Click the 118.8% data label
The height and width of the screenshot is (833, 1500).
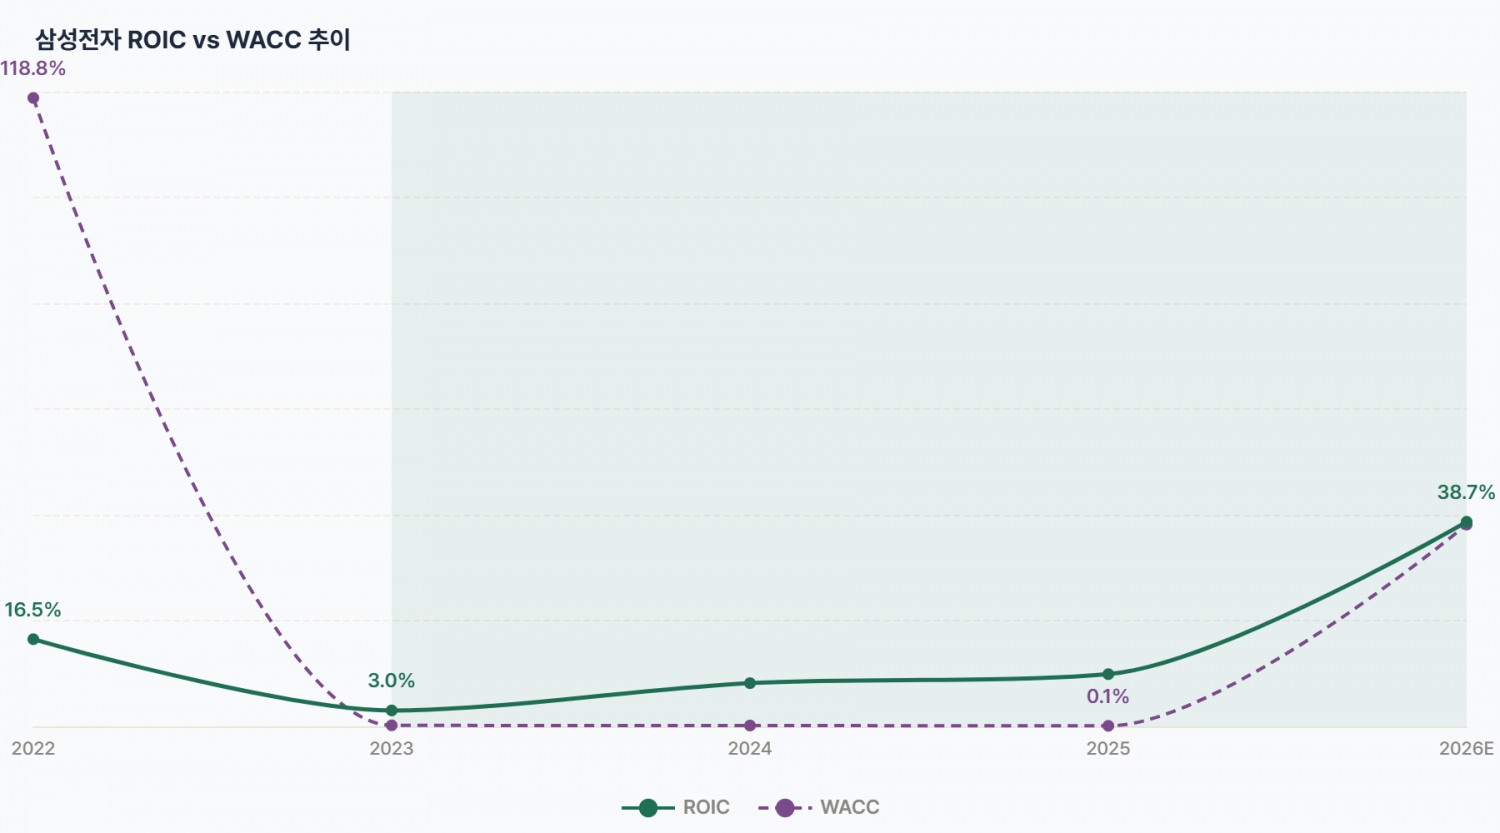(x=33, y=68)
